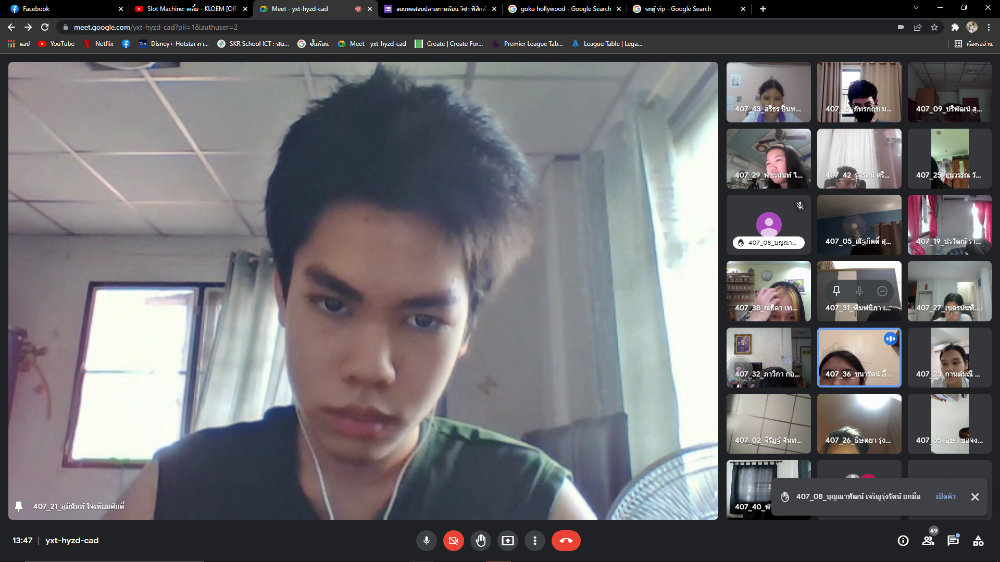Open the meeting details info icon
The width and height of the screenshot is (1000, 562).
point(903,540)
